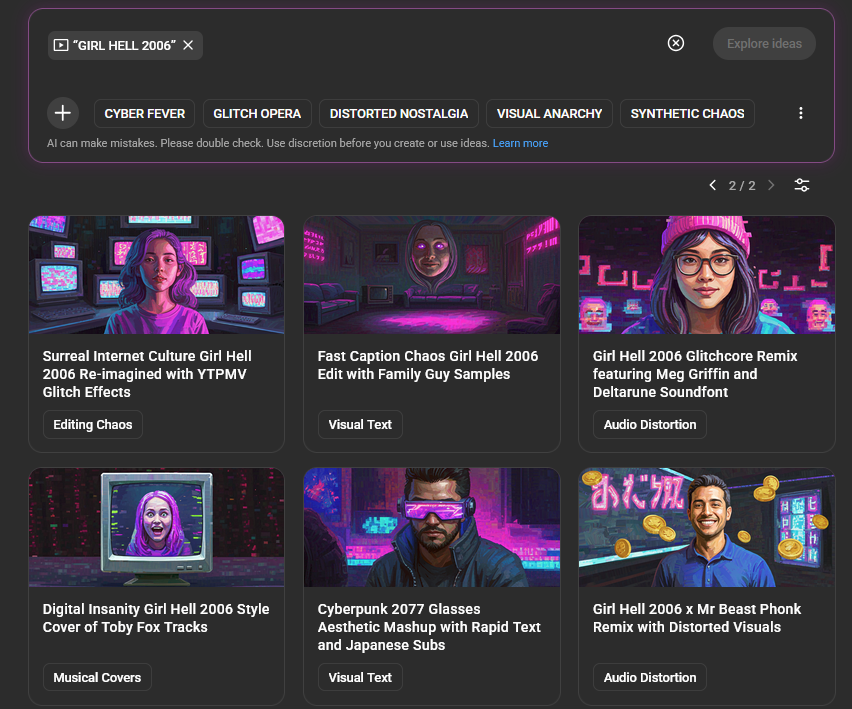Image resolution: width=852 pixels, height=709 pixels.
Task: Click the Explore ideas button
Action: tap(764, 43)
